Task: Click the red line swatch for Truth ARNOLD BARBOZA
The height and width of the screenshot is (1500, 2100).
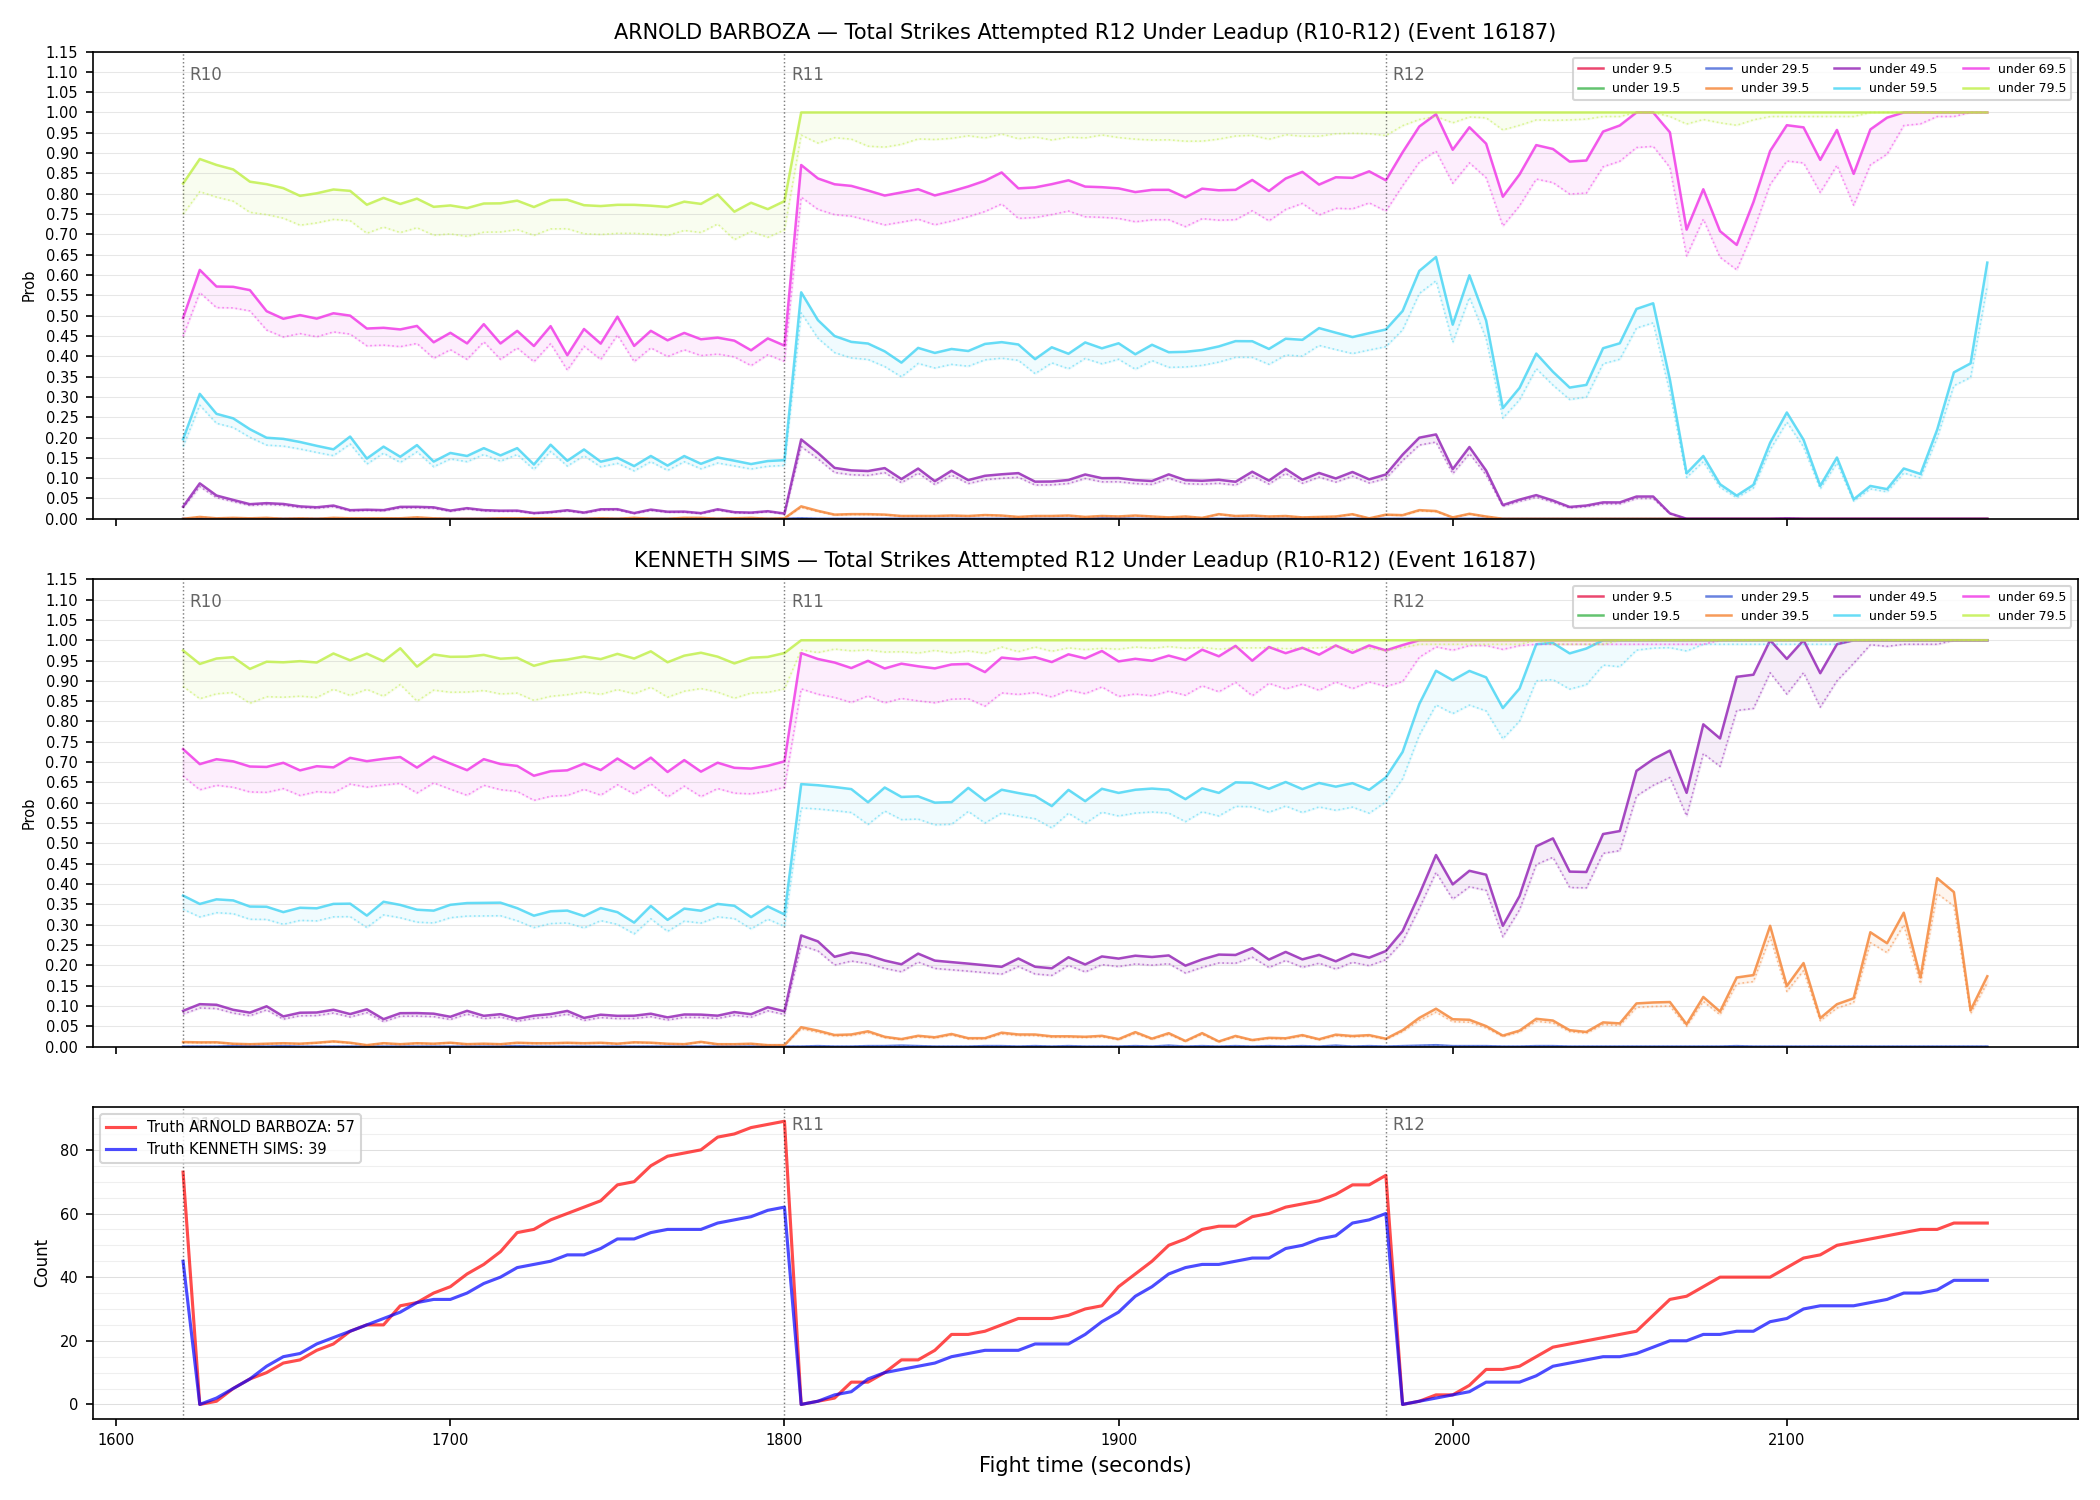Action: (x=121, y=1127)
